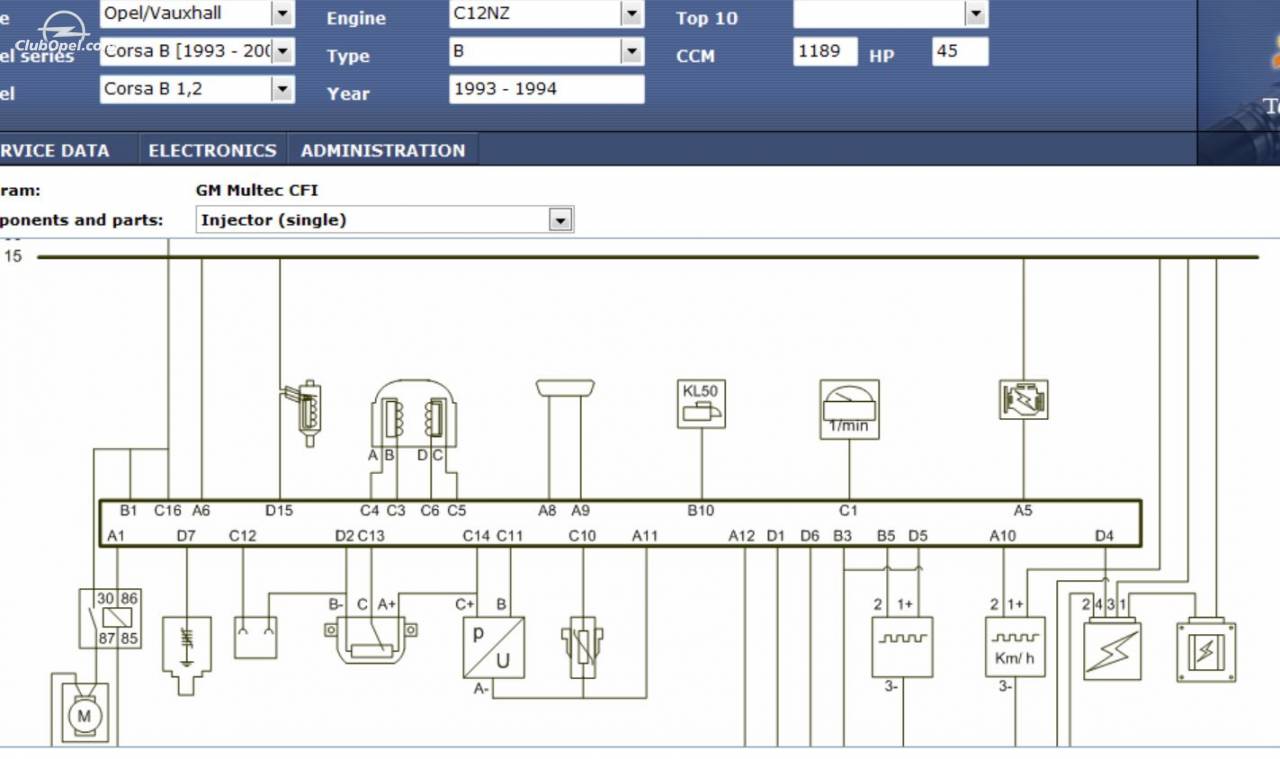Click pin label B1 on the ECU
Viewport: 1280px width, 759px height.
point(129,511)
